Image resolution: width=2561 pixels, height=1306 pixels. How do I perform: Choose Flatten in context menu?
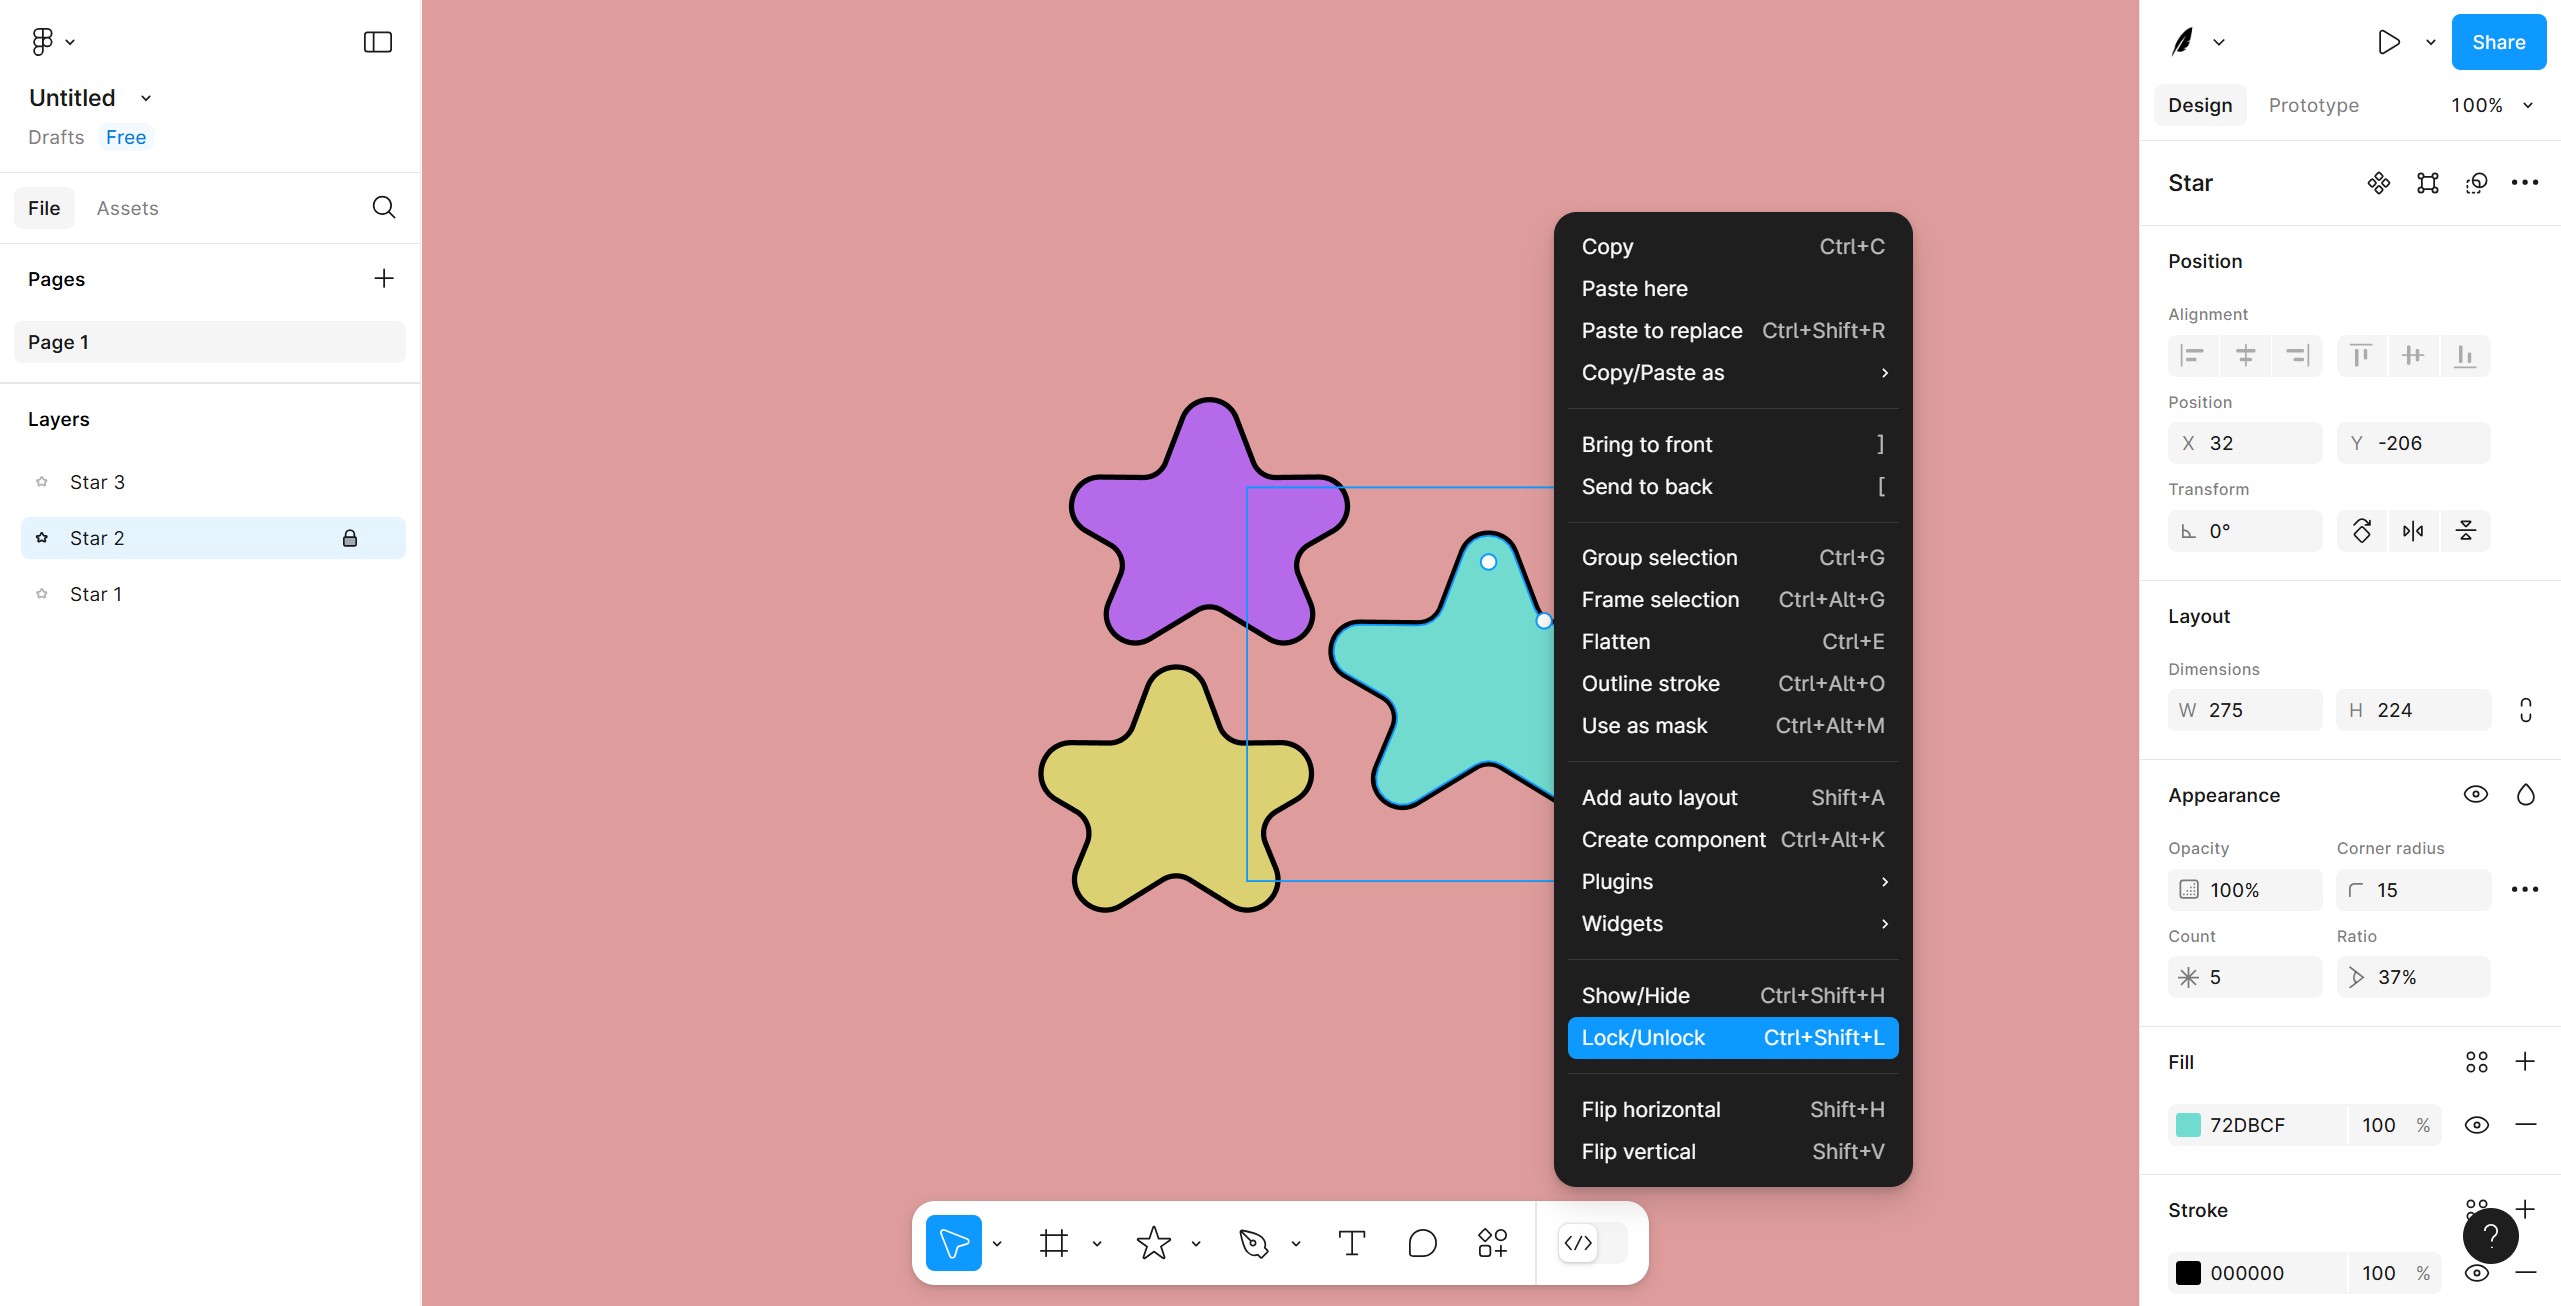pos(1733,641)
